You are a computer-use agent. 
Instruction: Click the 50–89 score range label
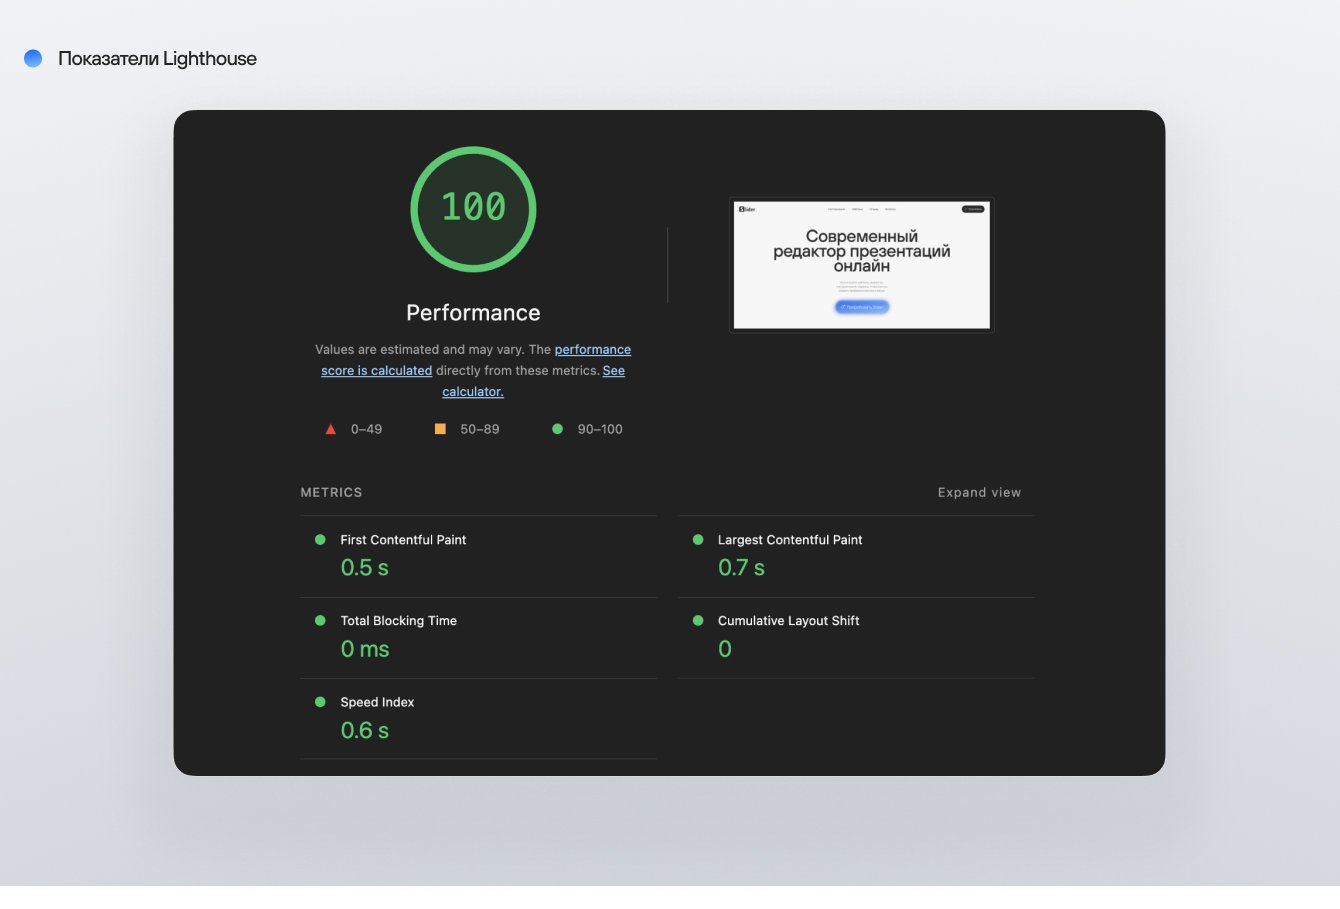(480, 429)
